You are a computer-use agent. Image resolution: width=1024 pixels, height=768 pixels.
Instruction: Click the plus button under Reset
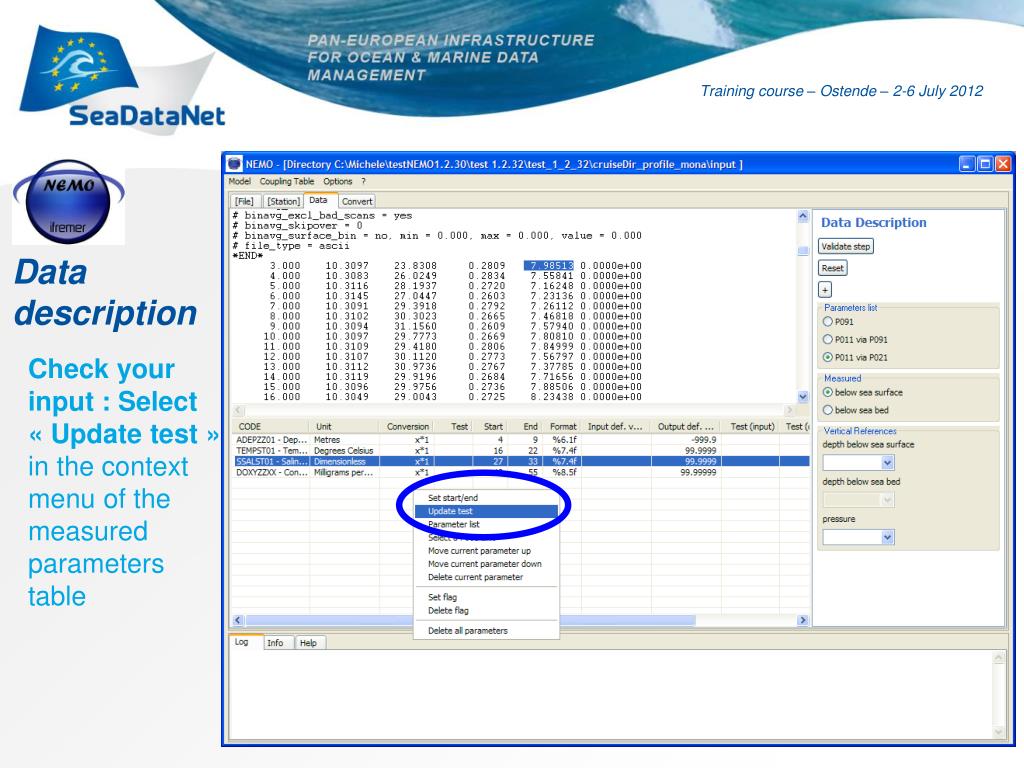(825, 290)
